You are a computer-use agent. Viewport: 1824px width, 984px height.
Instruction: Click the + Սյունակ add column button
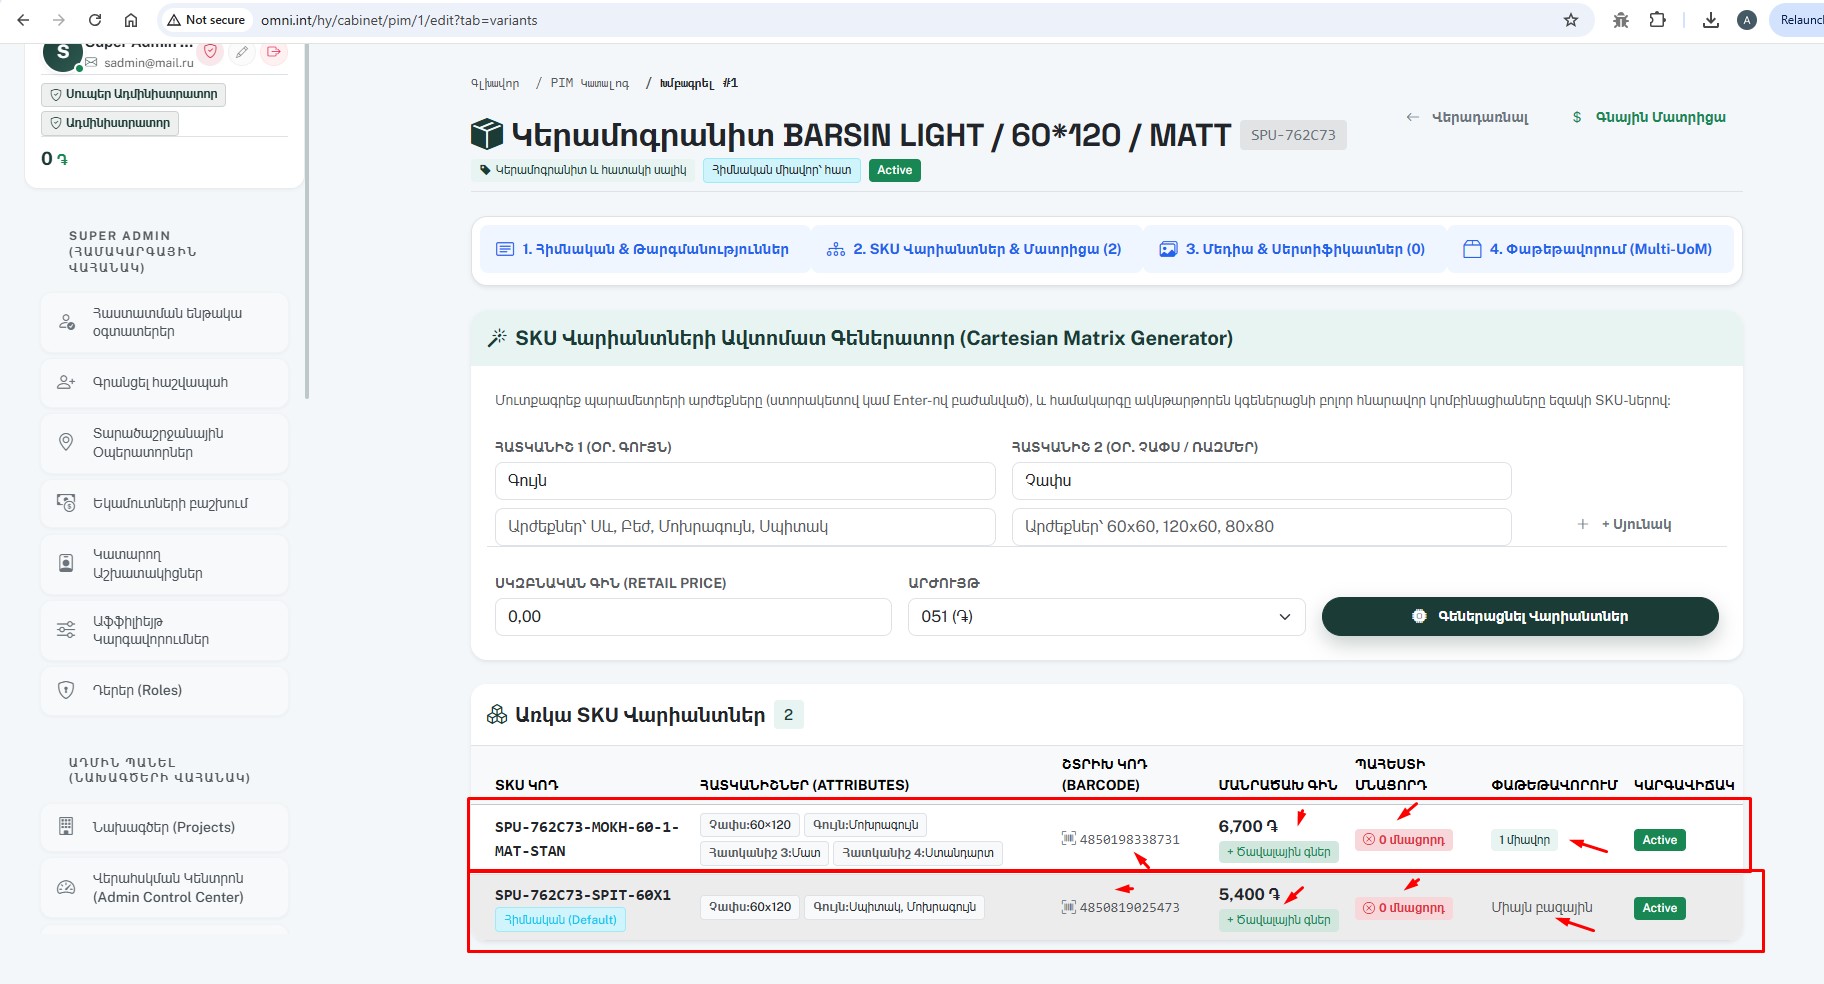(x=1625, y=524)
